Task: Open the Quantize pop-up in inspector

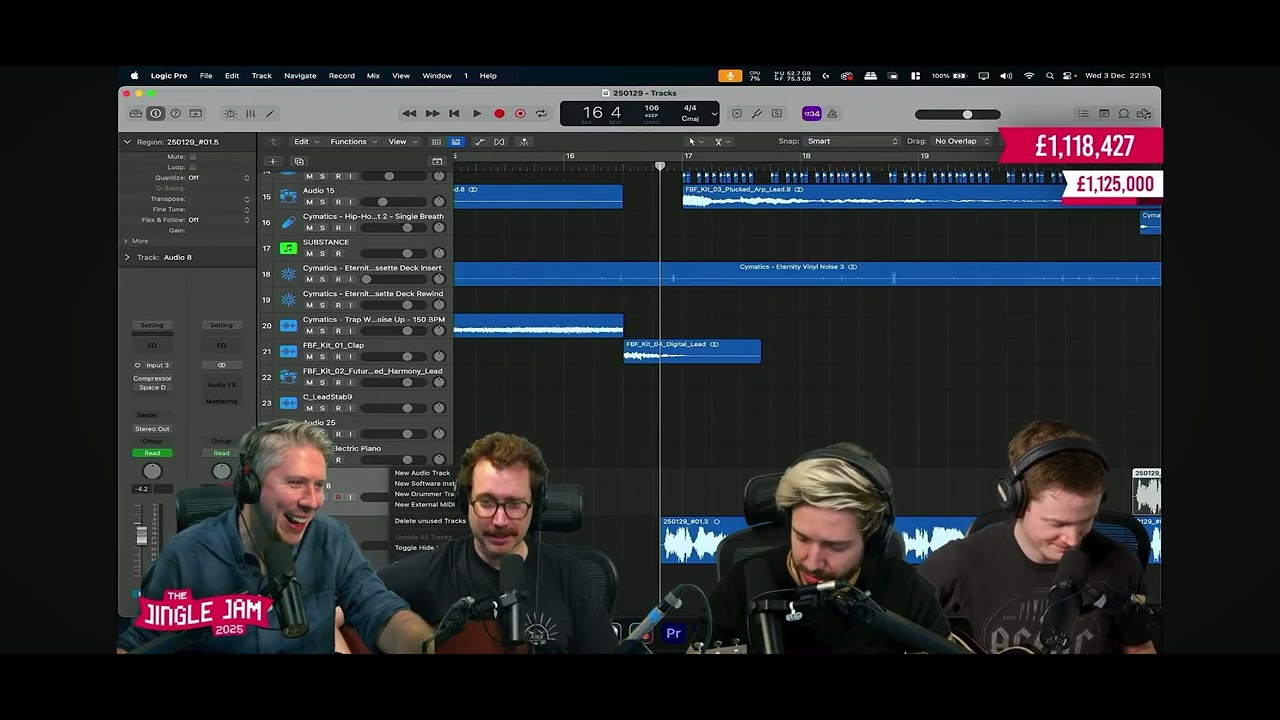Action: (x=219, y=178)
